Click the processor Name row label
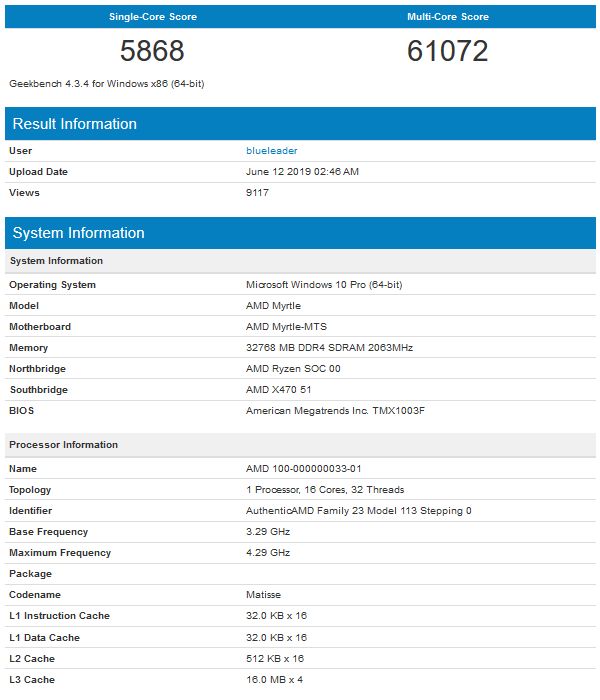Viewport: 600px width, 700px height. [x=23, y=469]
